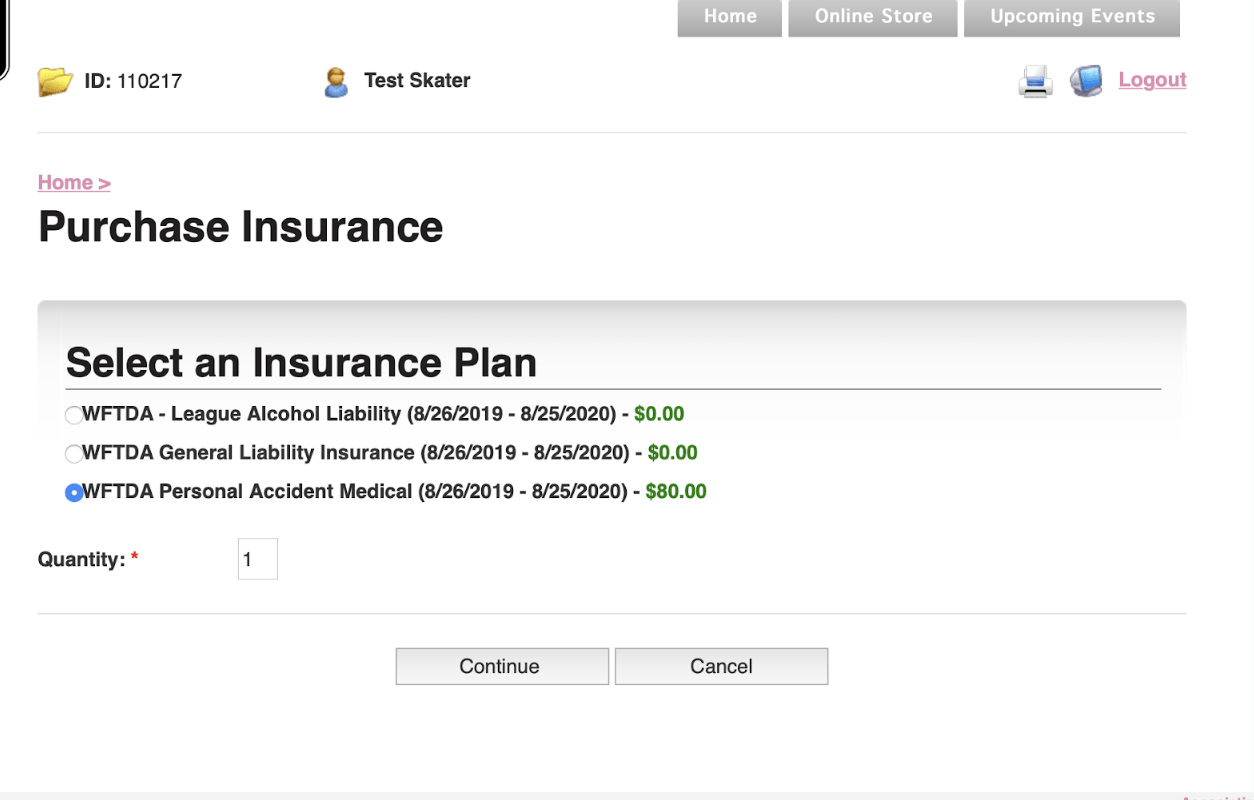Click the yellow folder icon beside ID

[x=55, y=81]
